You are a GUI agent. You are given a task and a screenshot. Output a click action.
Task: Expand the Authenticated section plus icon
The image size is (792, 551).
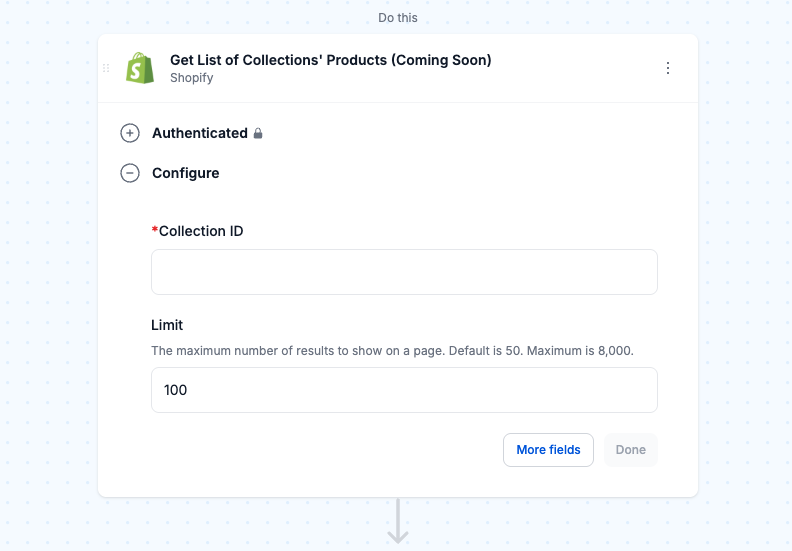130,133
